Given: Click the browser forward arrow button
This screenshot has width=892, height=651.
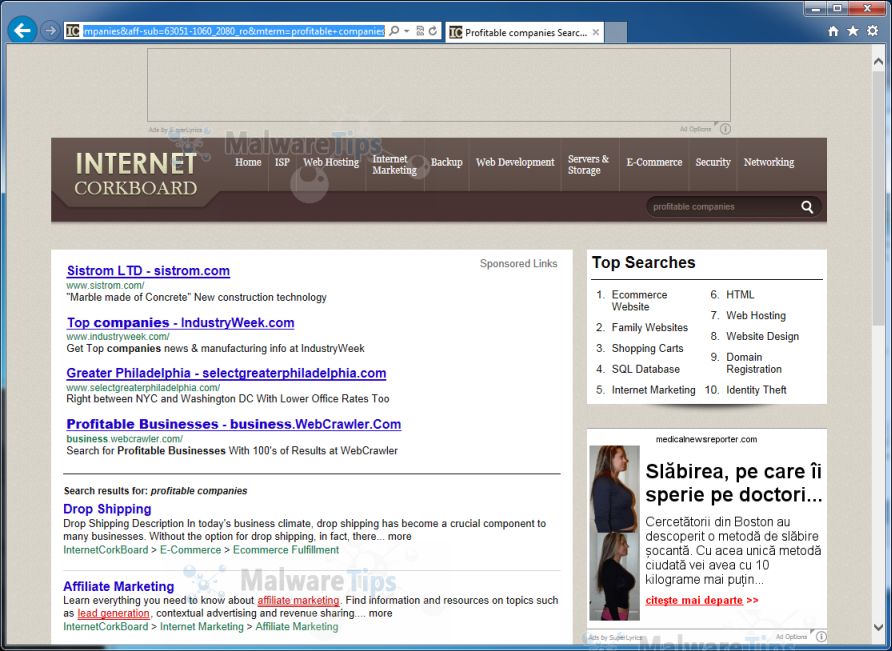Looking at the screenshot, I should pos(50,31).
